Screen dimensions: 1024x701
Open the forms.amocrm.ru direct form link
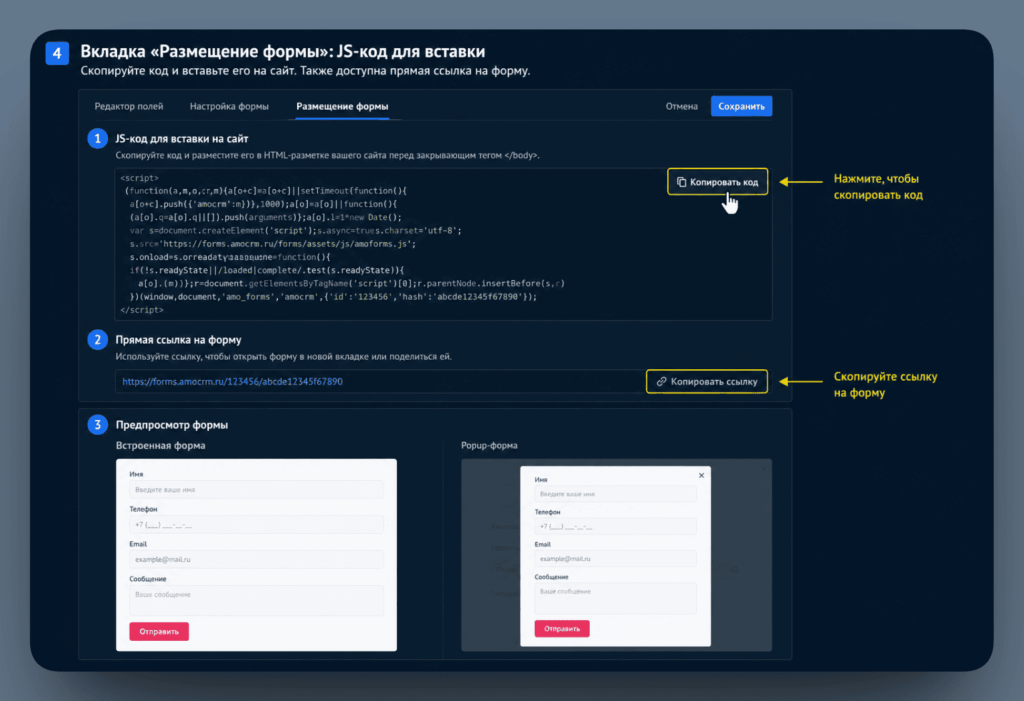coord(232,382)
